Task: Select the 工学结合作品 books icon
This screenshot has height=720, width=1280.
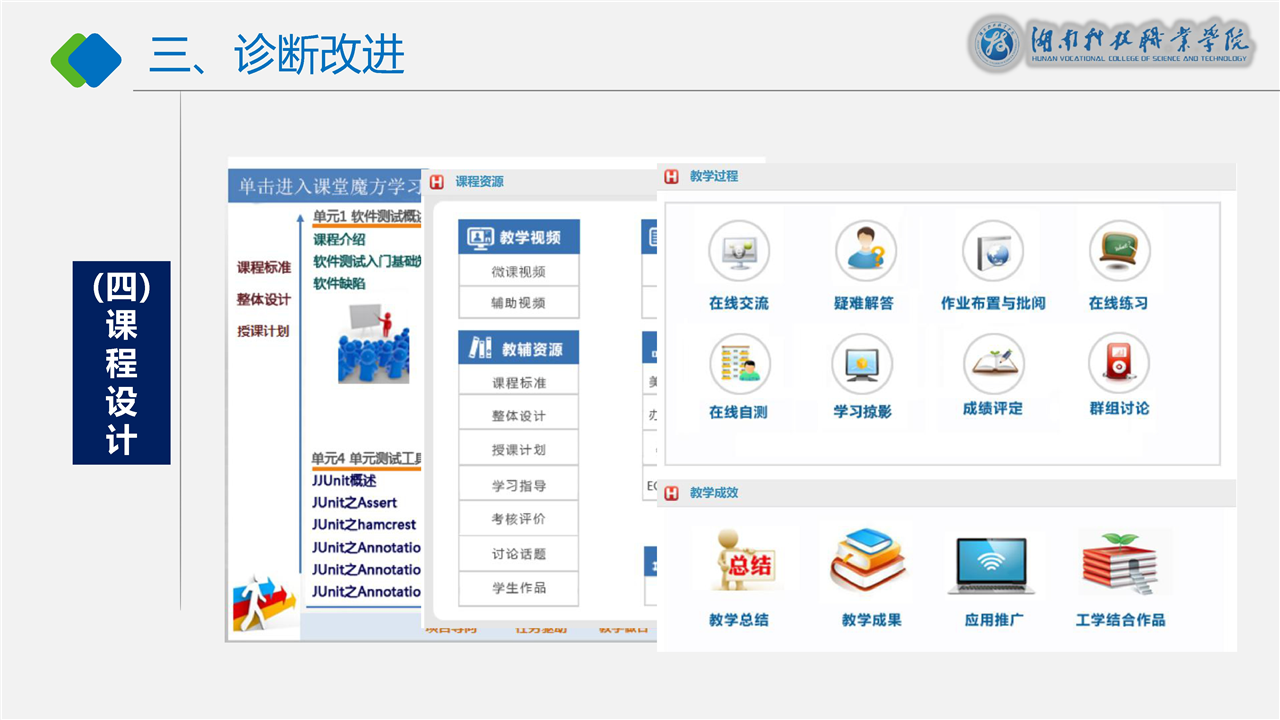Action: (x=1121, y=565)
